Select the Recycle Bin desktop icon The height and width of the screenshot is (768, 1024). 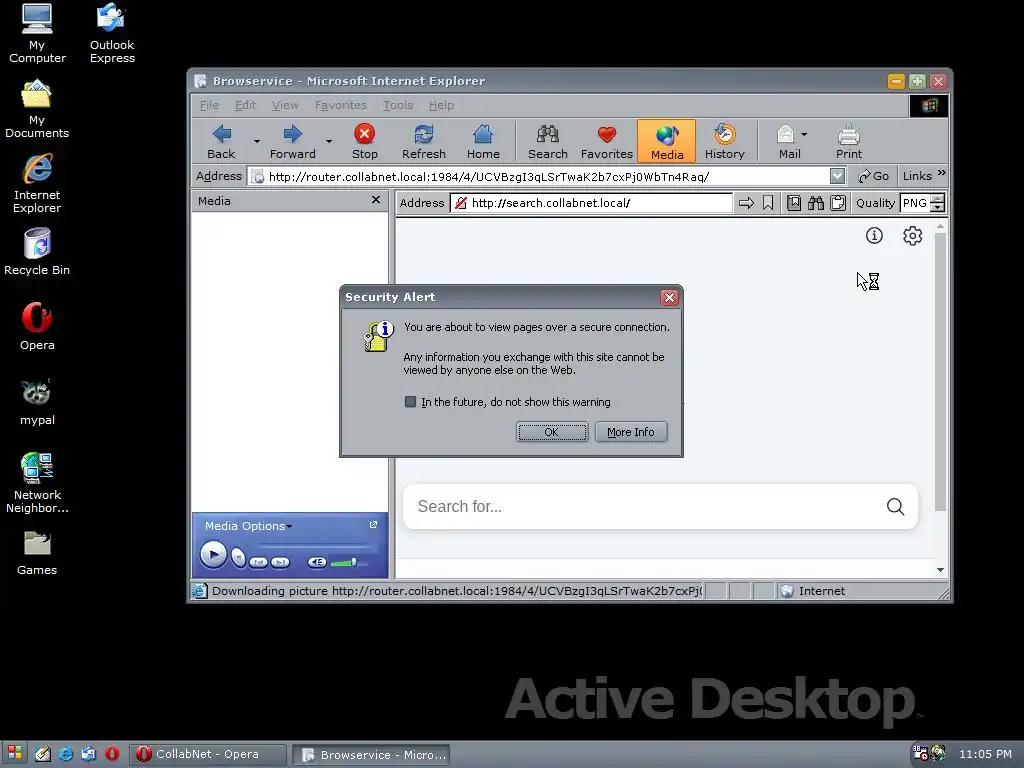(x=37, y=251)
